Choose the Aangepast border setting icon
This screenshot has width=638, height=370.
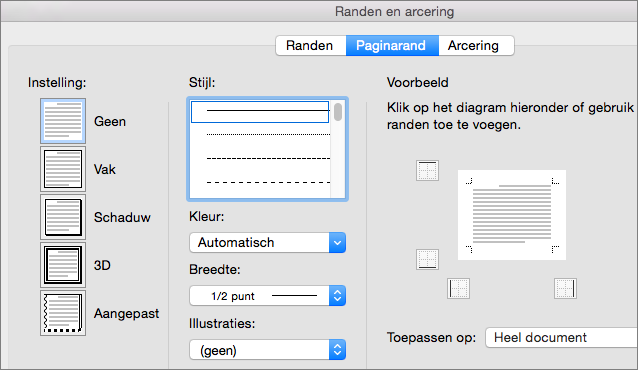click(x=63, y=313)
